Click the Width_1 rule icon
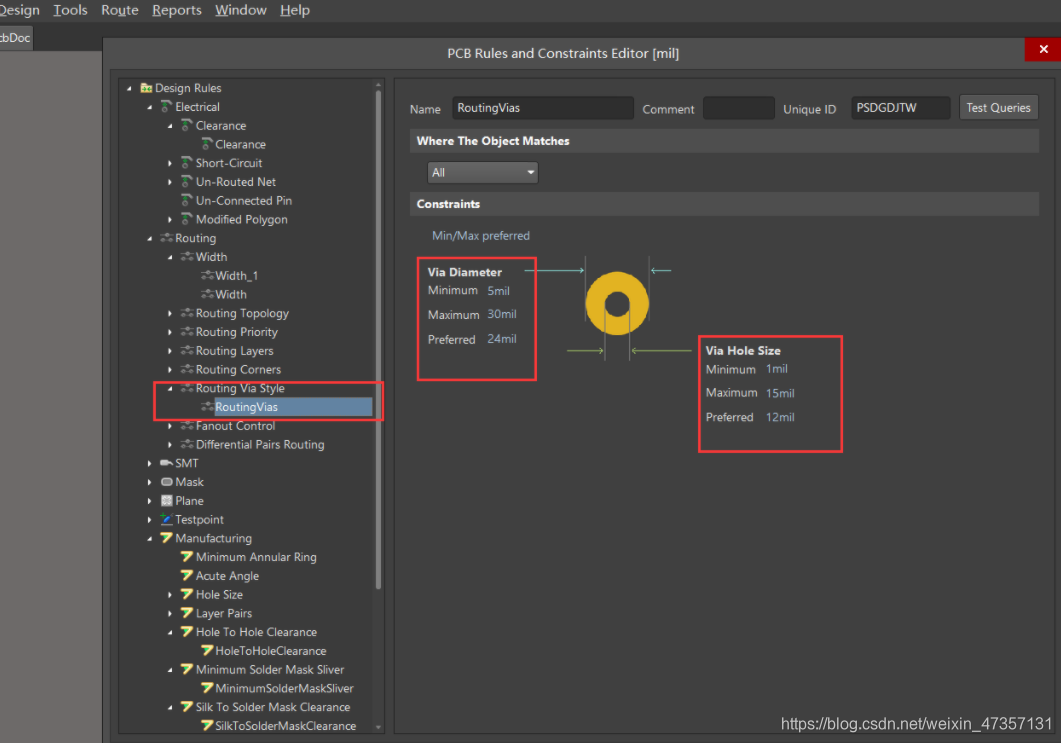1061x743 pixels. pos(207,275)
